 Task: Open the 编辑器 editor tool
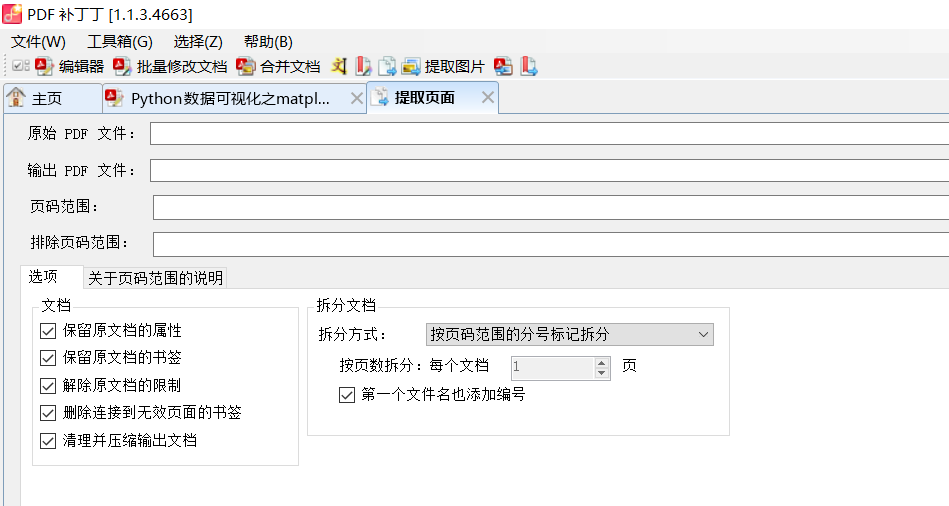70,66
